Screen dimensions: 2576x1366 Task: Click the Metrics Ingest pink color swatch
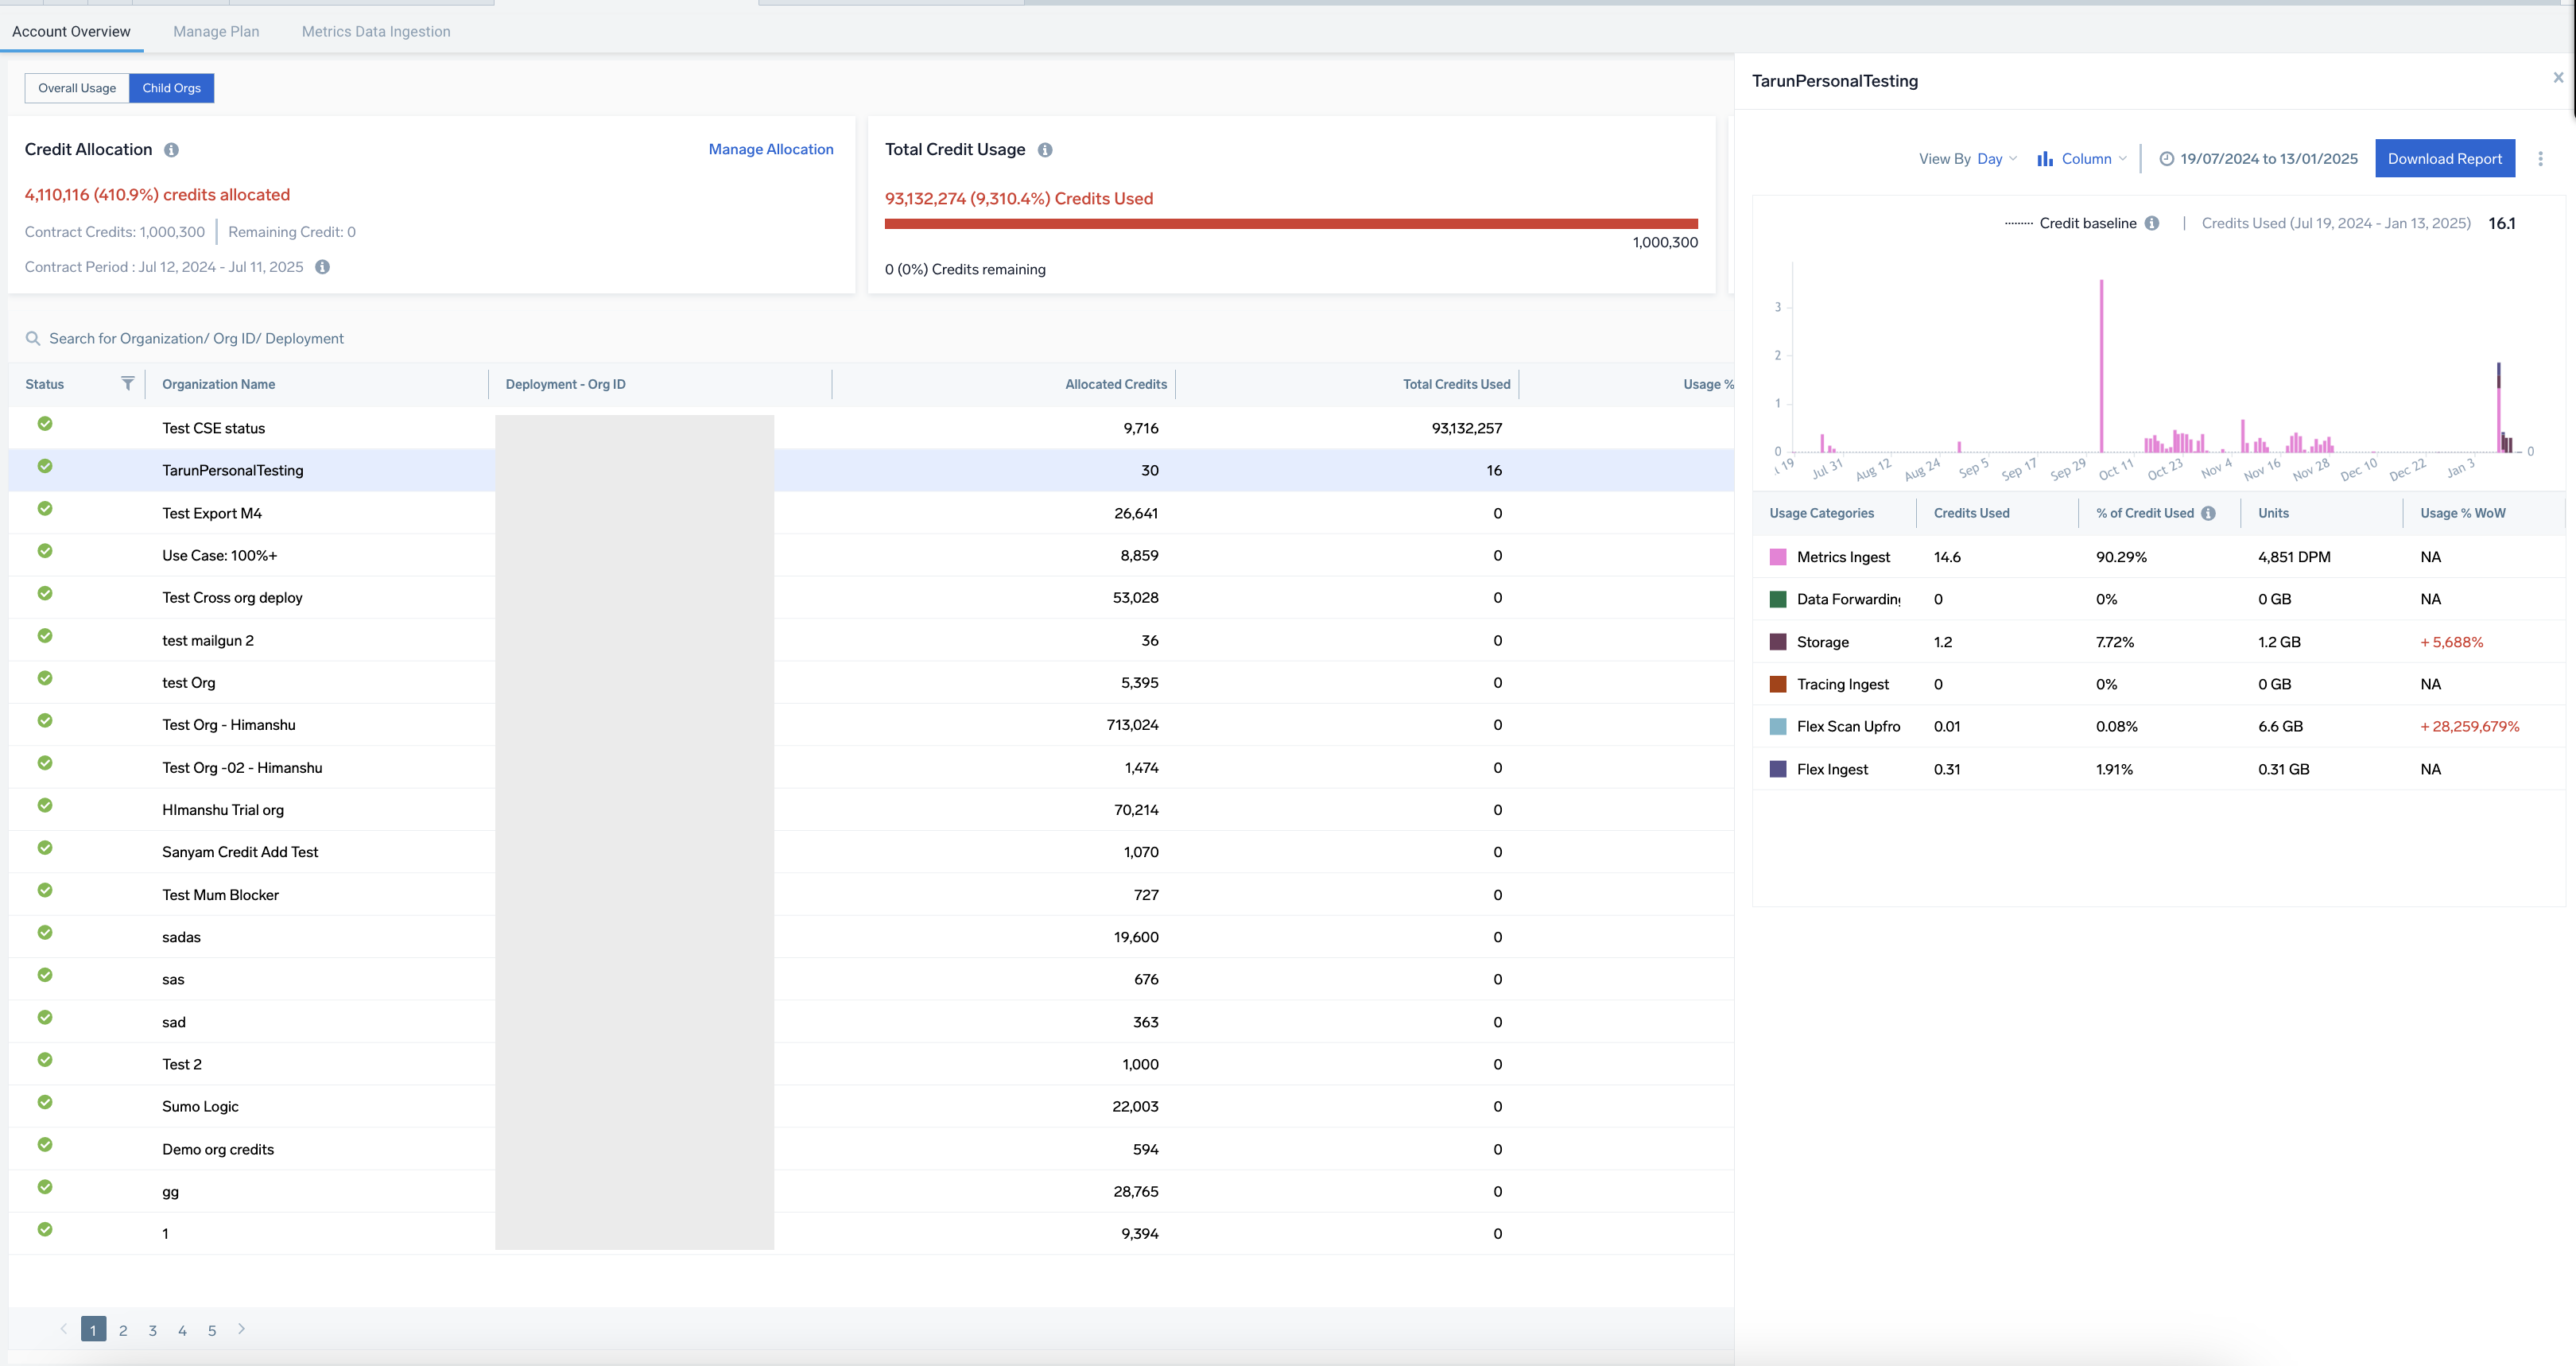(1778, 557)
